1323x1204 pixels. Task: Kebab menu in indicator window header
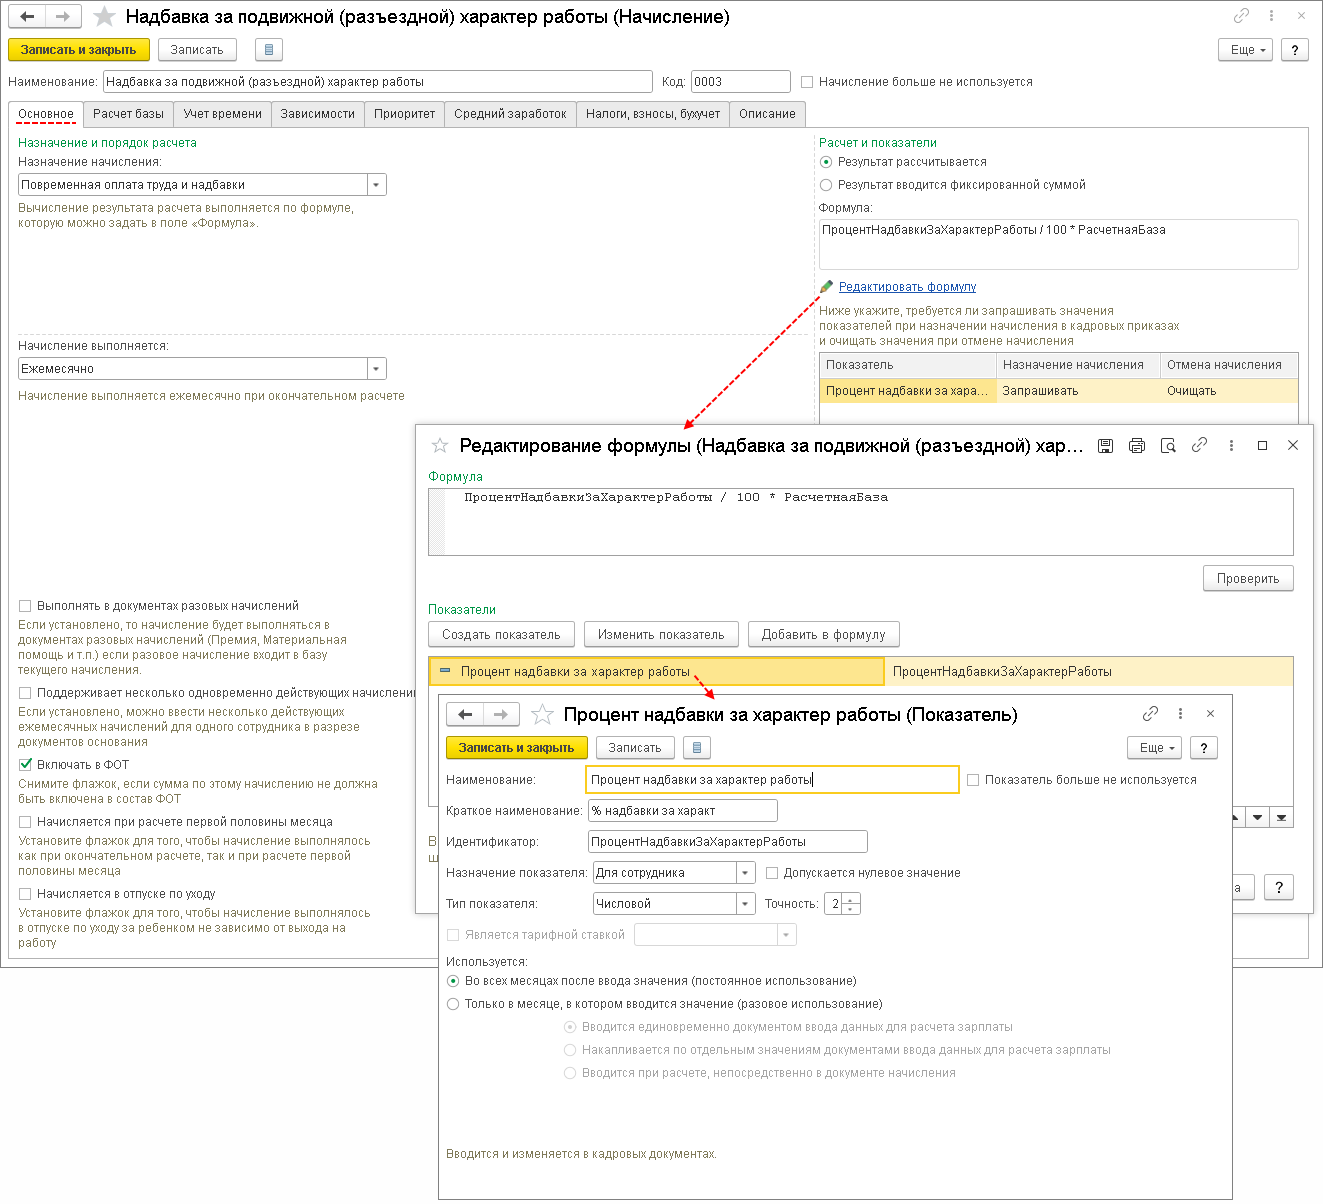pos(1180,714)
